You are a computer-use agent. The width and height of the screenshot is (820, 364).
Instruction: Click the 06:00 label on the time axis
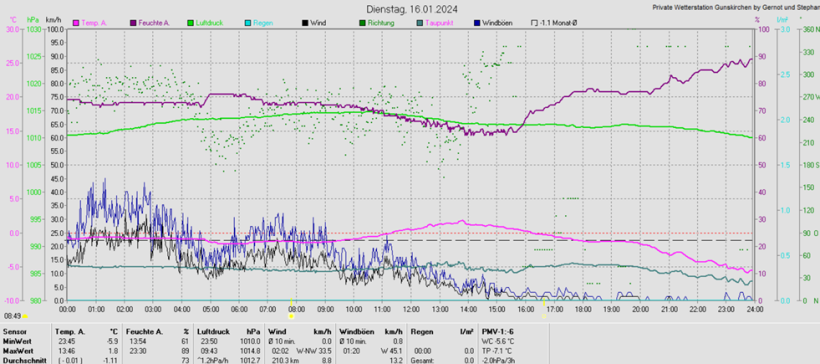pyautogui.click(x=239, y=309)
